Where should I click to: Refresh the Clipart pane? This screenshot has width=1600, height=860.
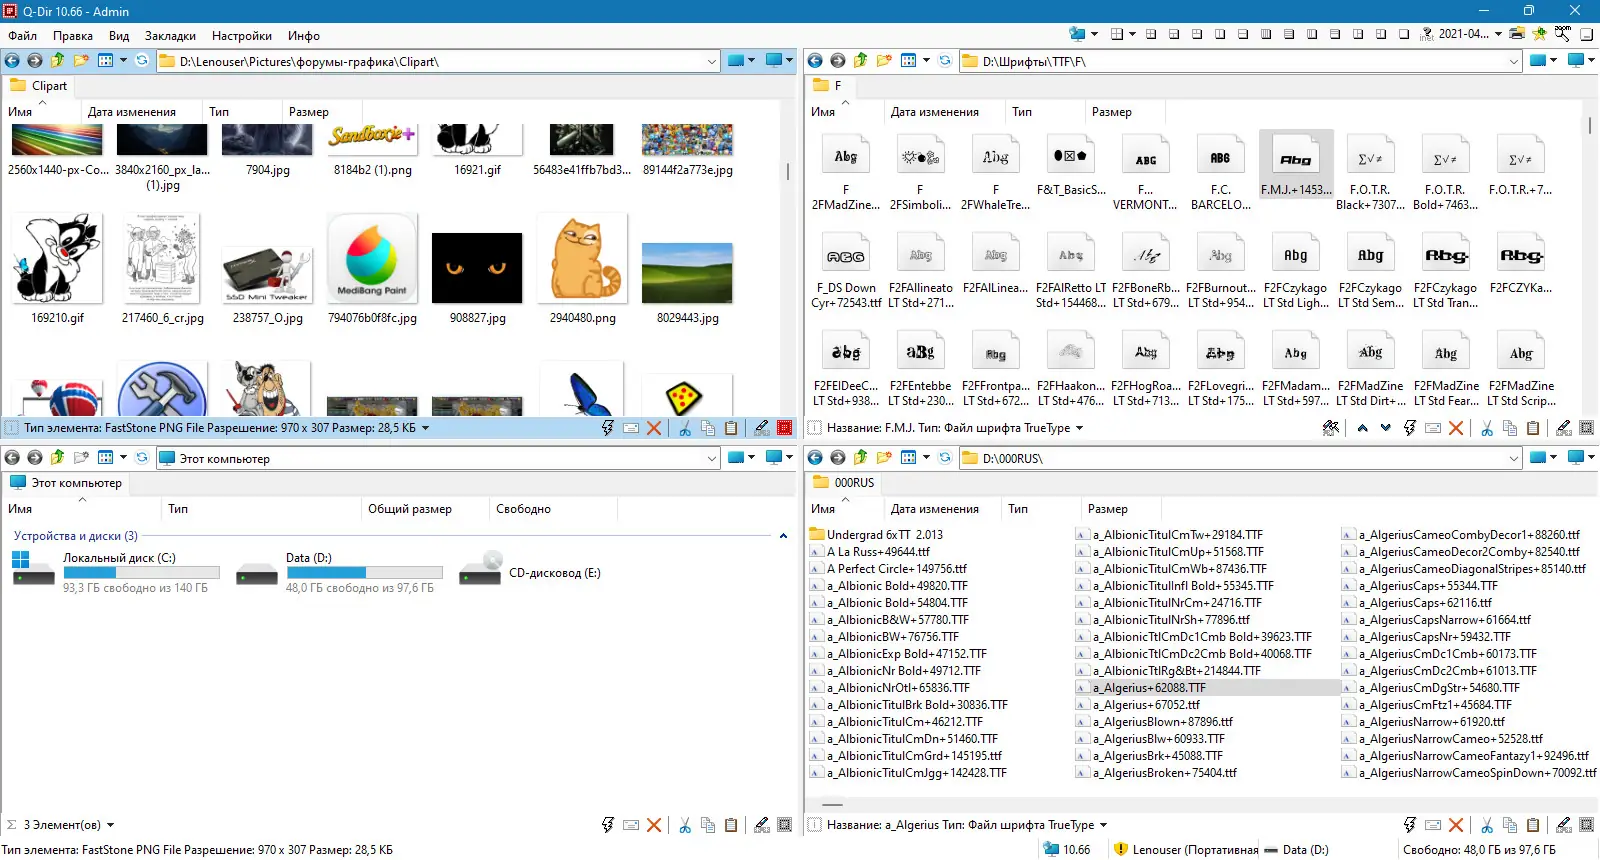[x=142, y=61]
